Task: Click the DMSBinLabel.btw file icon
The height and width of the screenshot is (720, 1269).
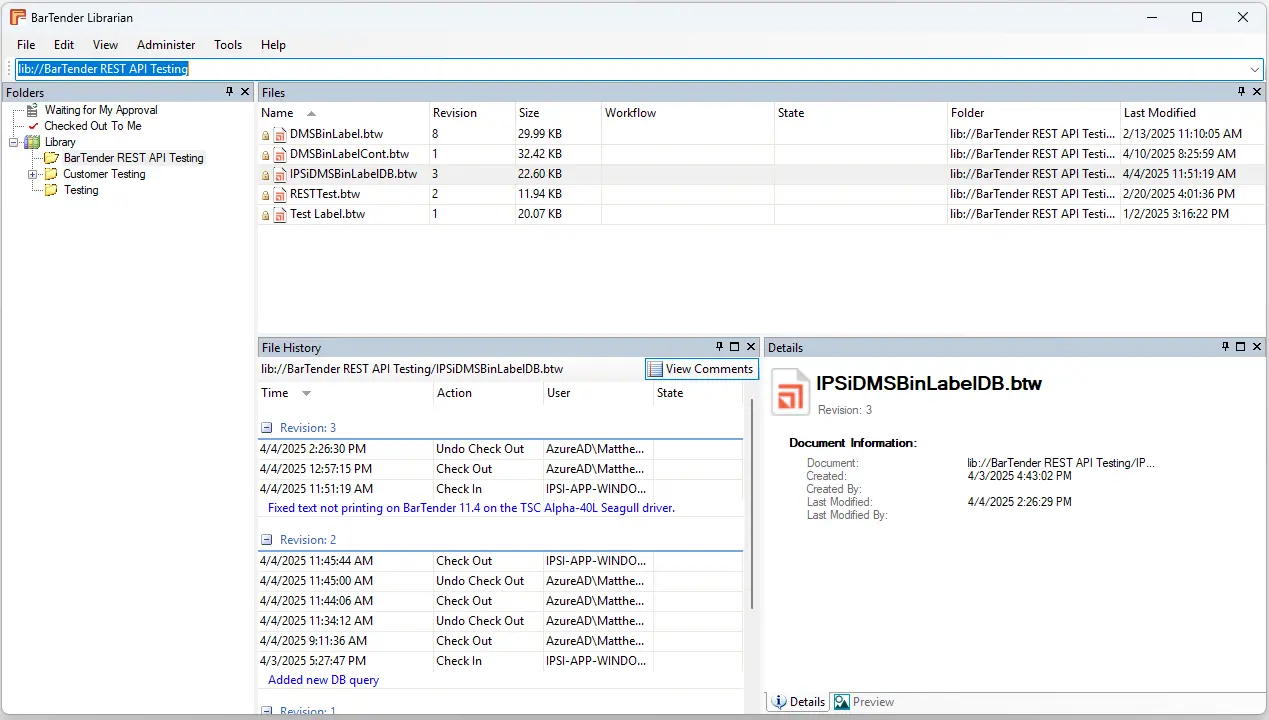Action: (280, 134)
